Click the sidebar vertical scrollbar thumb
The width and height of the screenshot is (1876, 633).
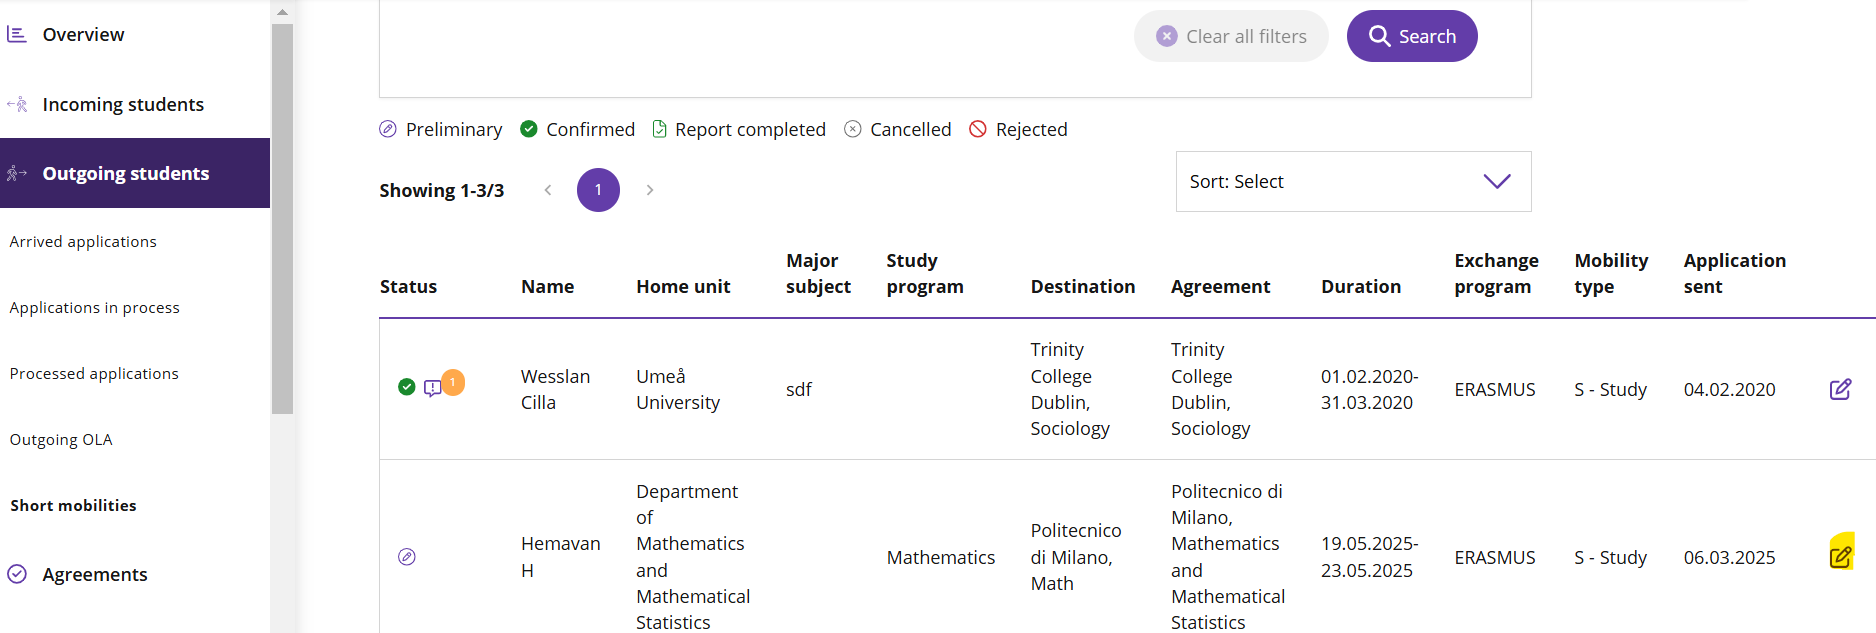coord(282,218)
